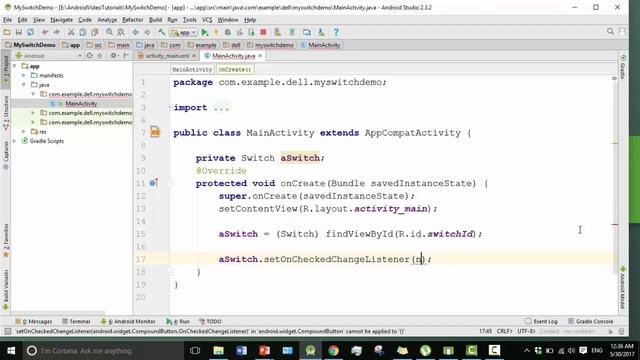Click the search everywhere magnifier icon
The width and height of the screenshot is (640, 360).
(x=610, y=31)
